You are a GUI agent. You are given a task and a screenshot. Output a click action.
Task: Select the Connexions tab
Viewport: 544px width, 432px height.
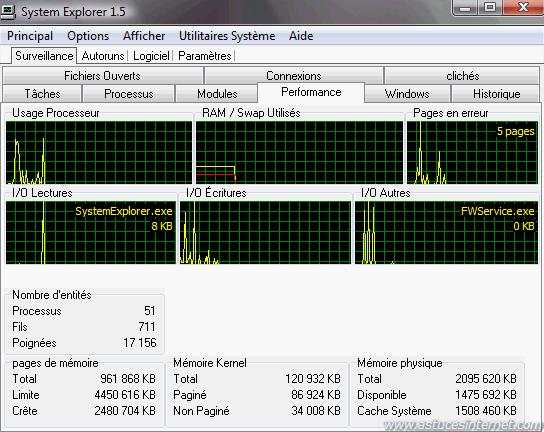pyautogui.click(x=294, y=76)
